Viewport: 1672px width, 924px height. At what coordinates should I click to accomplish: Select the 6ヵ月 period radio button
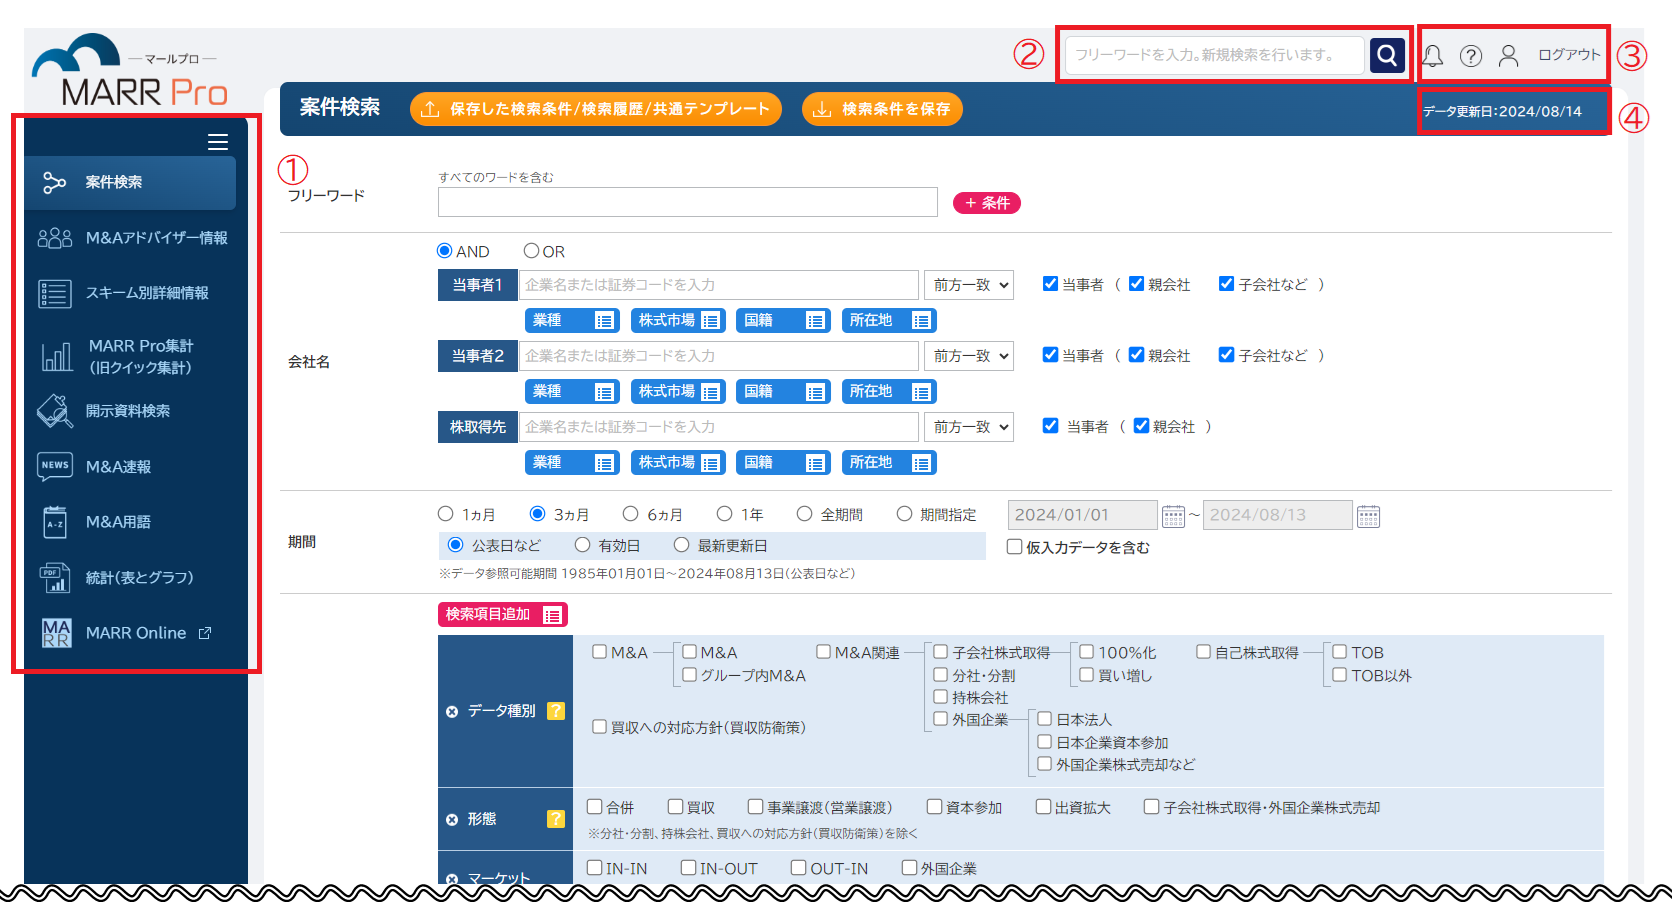[x=631, y=514]
